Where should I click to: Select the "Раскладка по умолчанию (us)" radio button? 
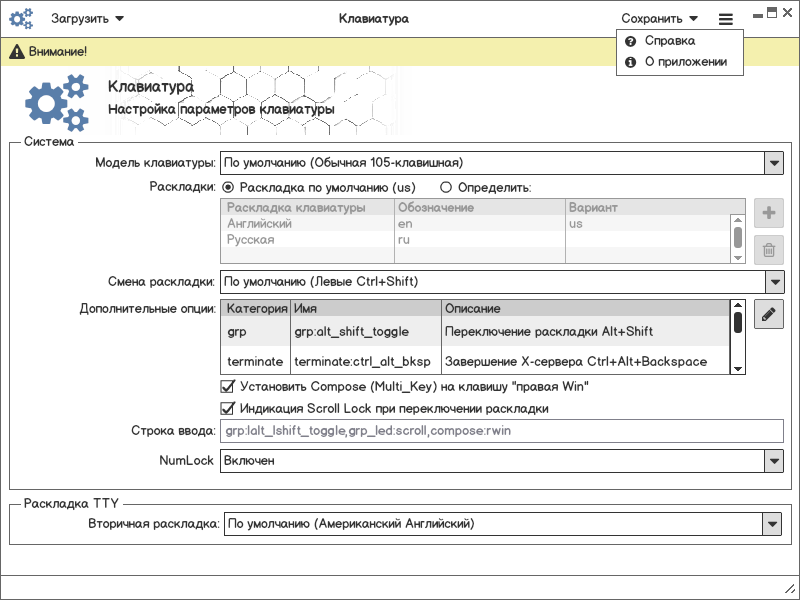point(229,187)
